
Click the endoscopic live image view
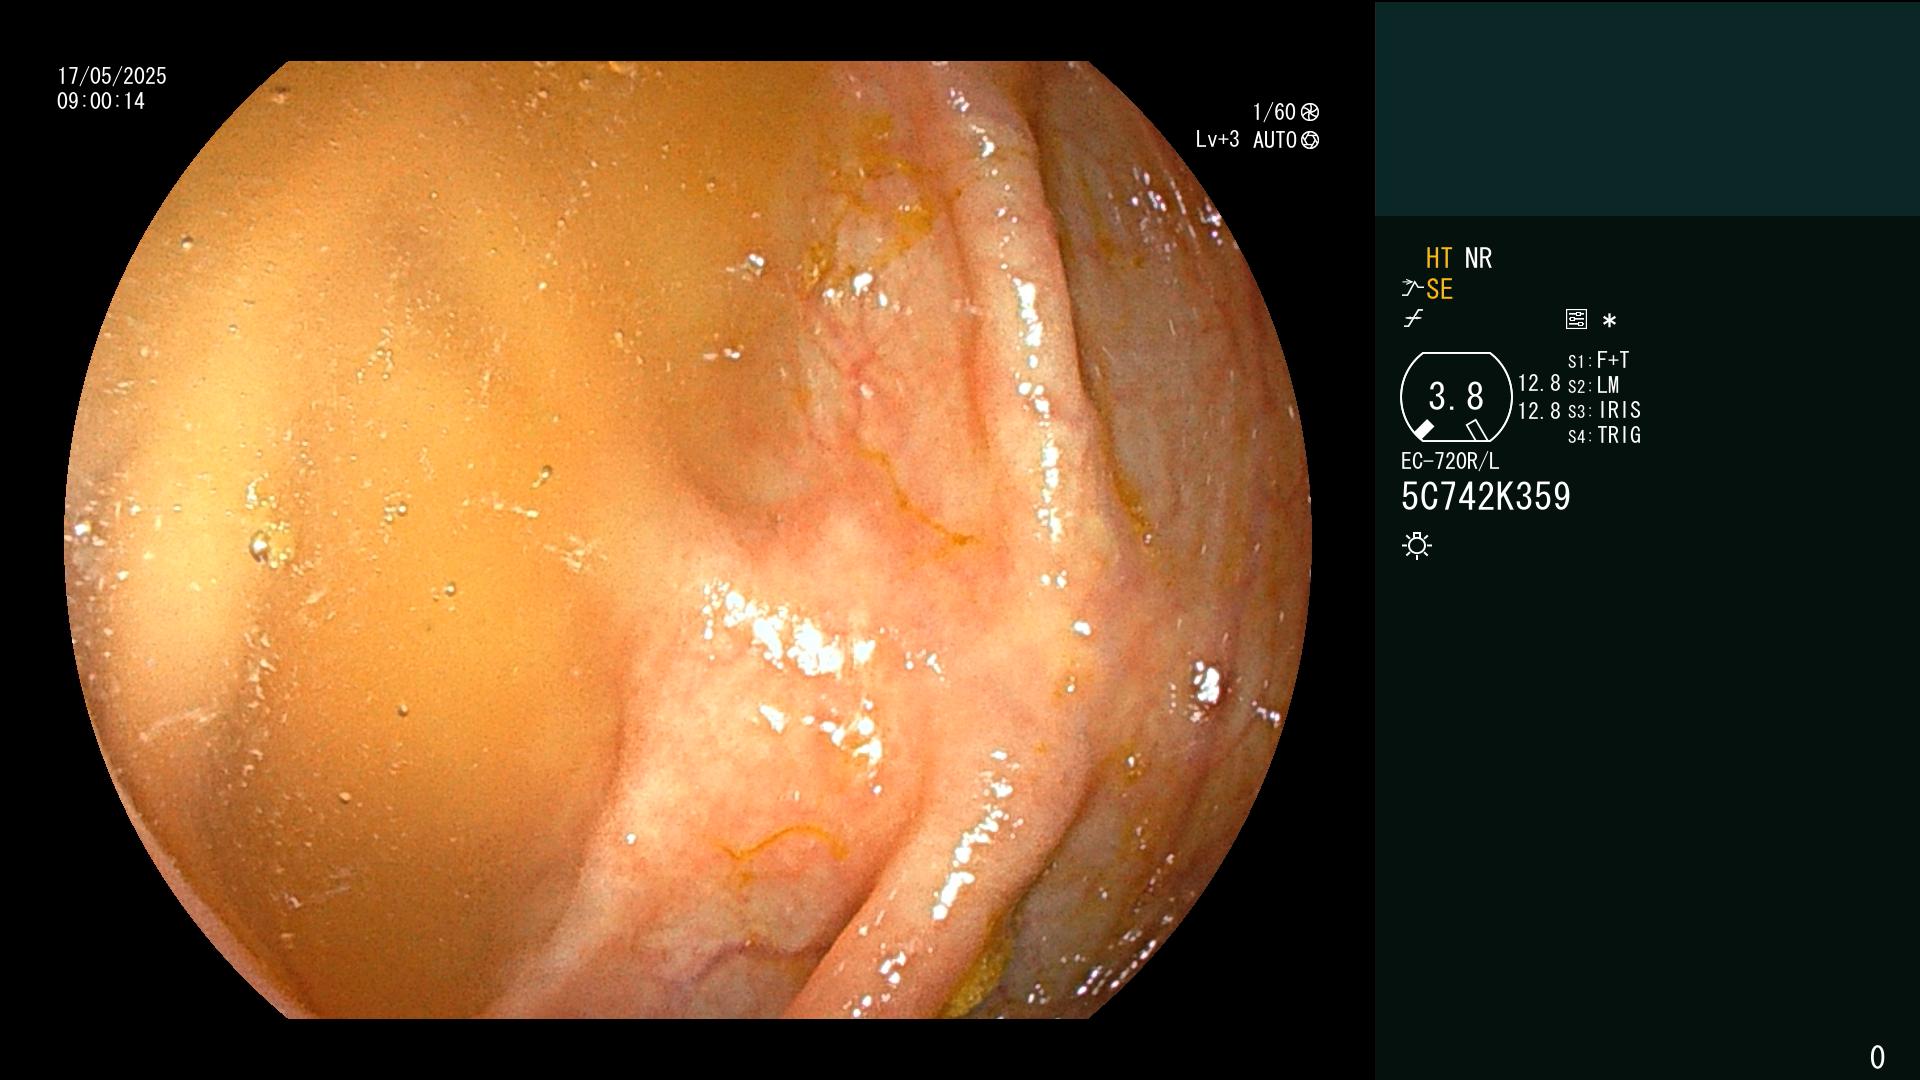coord(688,540)
